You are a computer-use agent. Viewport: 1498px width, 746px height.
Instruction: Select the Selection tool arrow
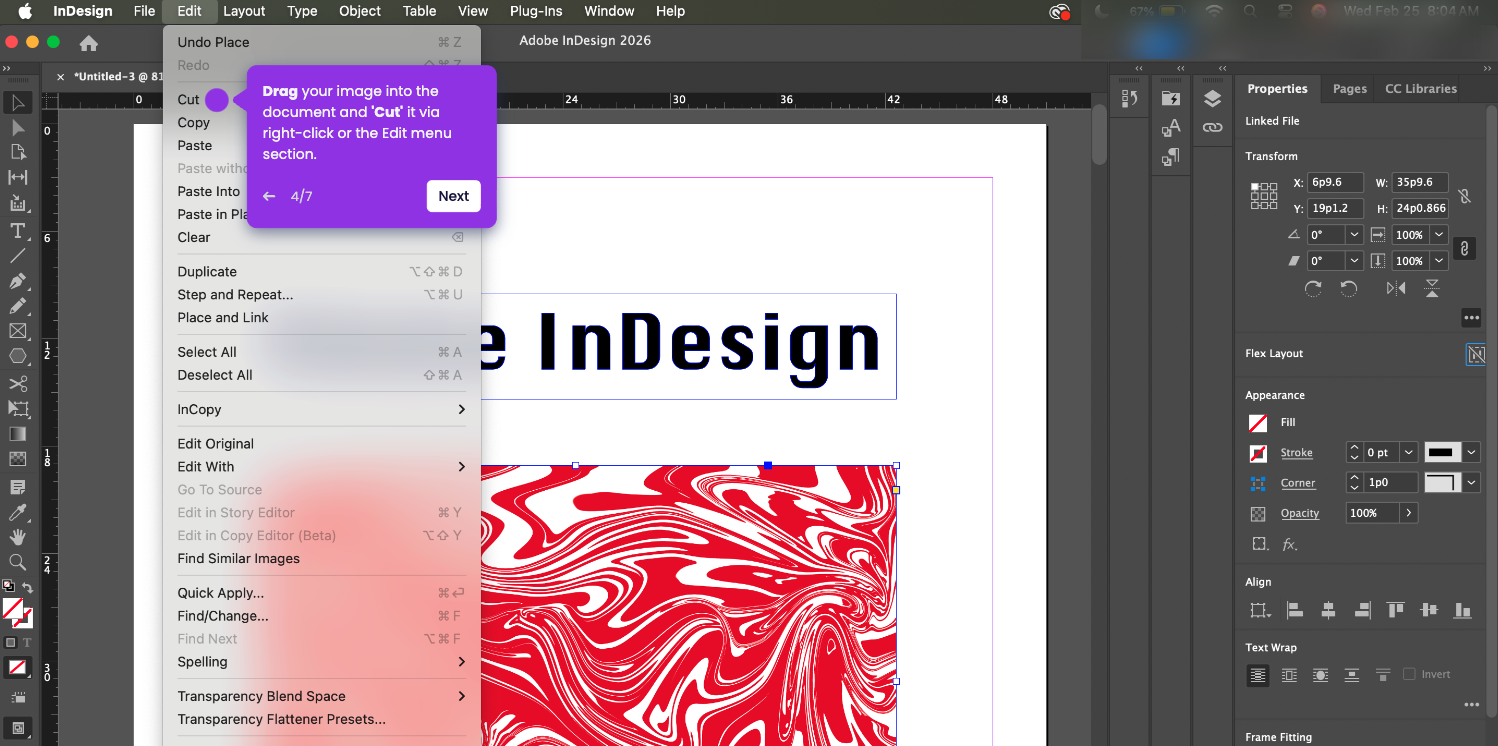click(x=18, y=102)
